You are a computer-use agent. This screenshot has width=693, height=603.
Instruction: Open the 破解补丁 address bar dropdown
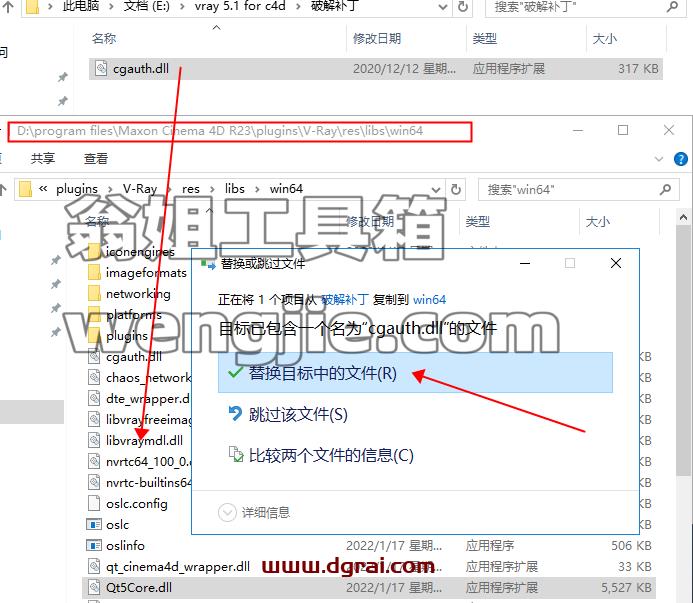442,7
